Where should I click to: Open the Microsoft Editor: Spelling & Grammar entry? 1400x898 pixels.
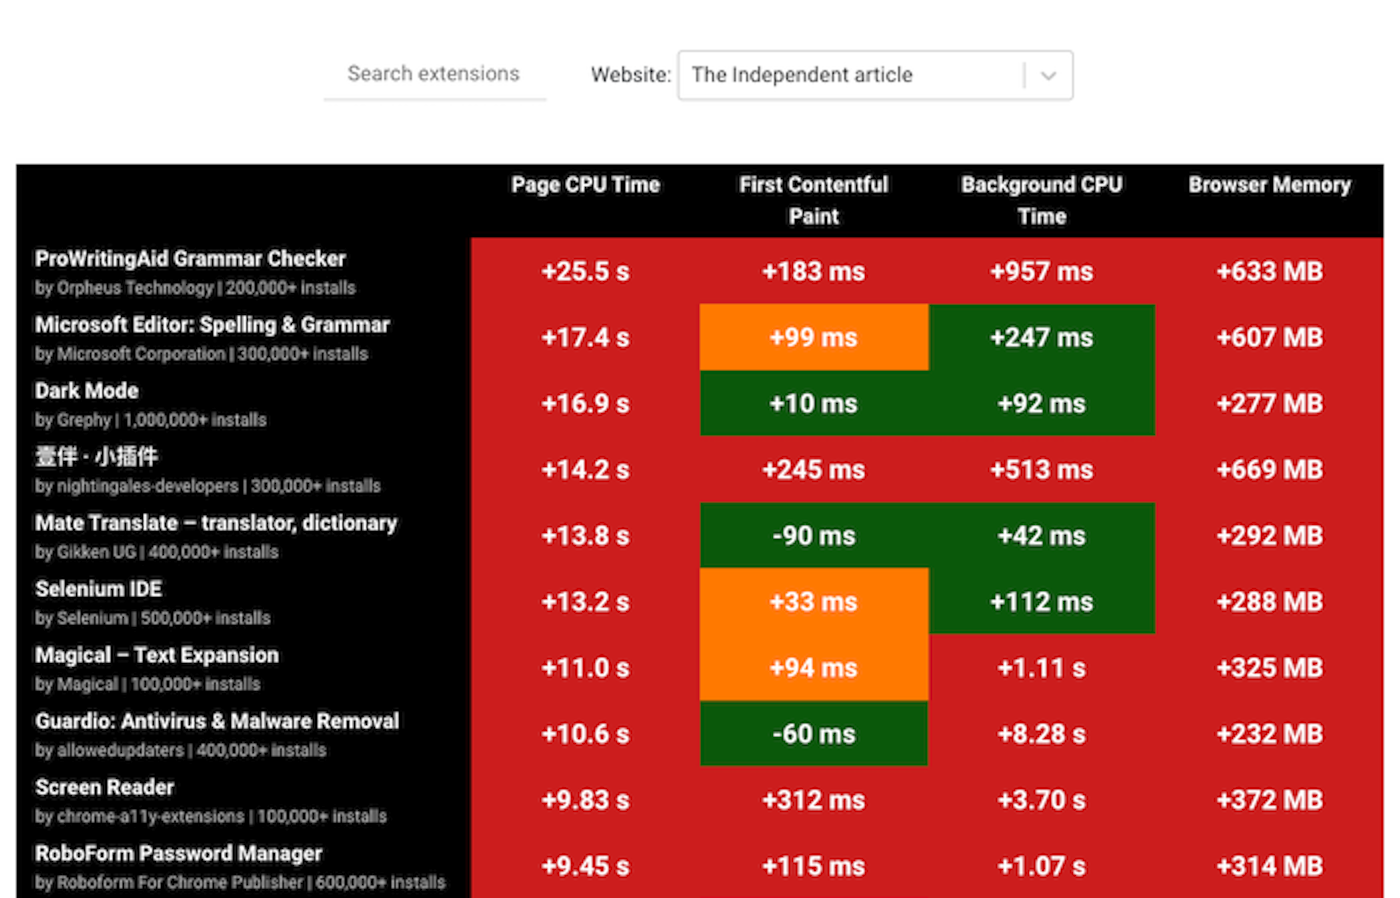tap(212, 324)
